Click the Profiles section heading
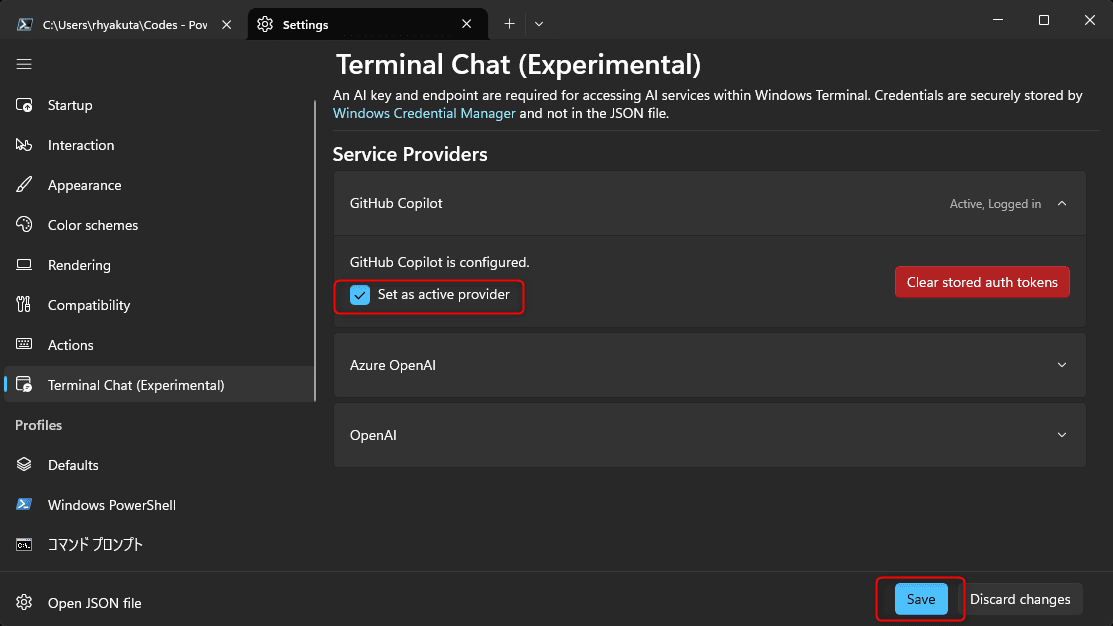 pyautogui.click(x=38, y=424)
